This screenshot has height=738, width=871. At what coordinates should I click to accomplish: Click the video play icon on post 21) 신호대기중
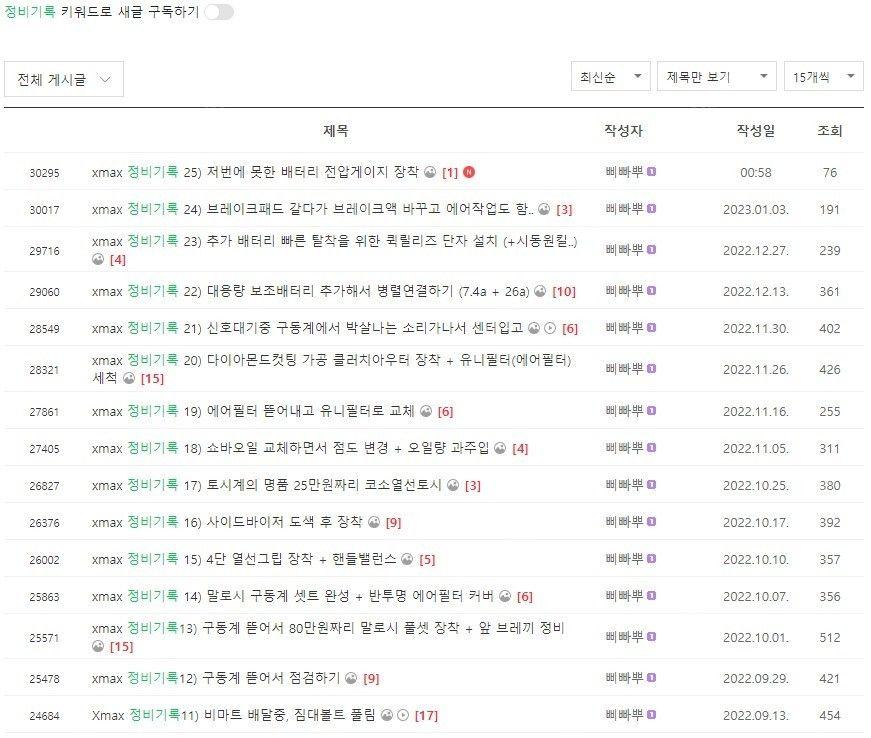[550, 328]
